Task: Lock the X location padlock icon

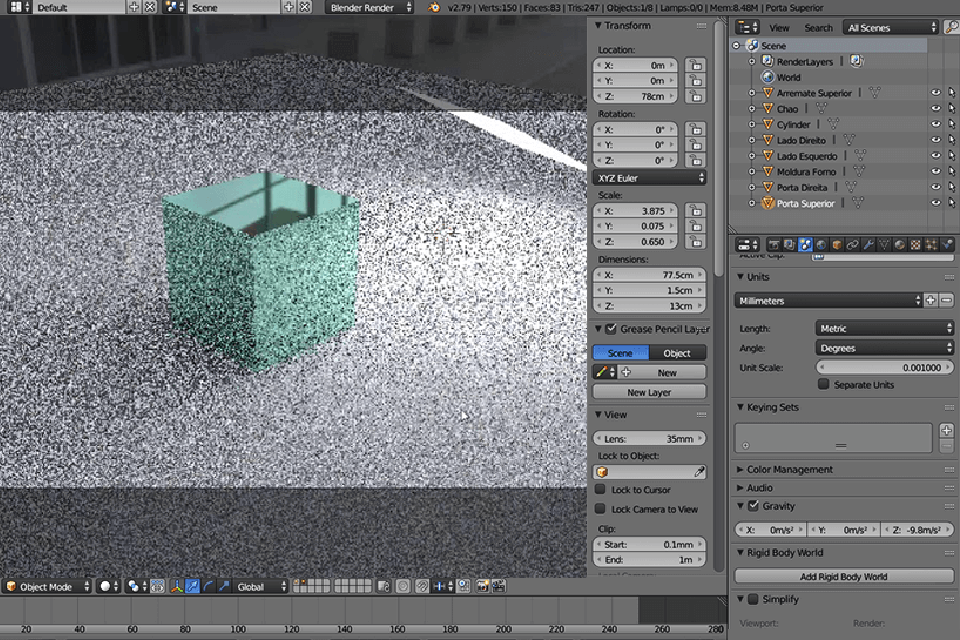Action: pyautogui.click(x=694, y=65)
